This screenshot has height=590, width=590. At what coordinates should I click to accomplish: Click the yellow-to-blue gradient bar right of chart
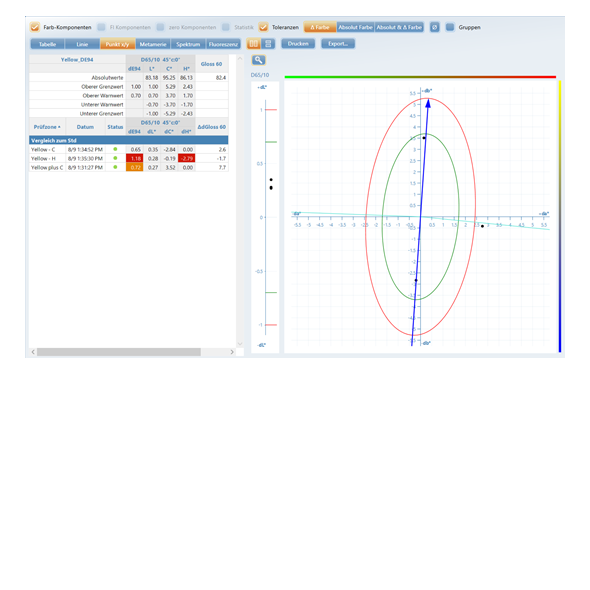coord(560,216)
